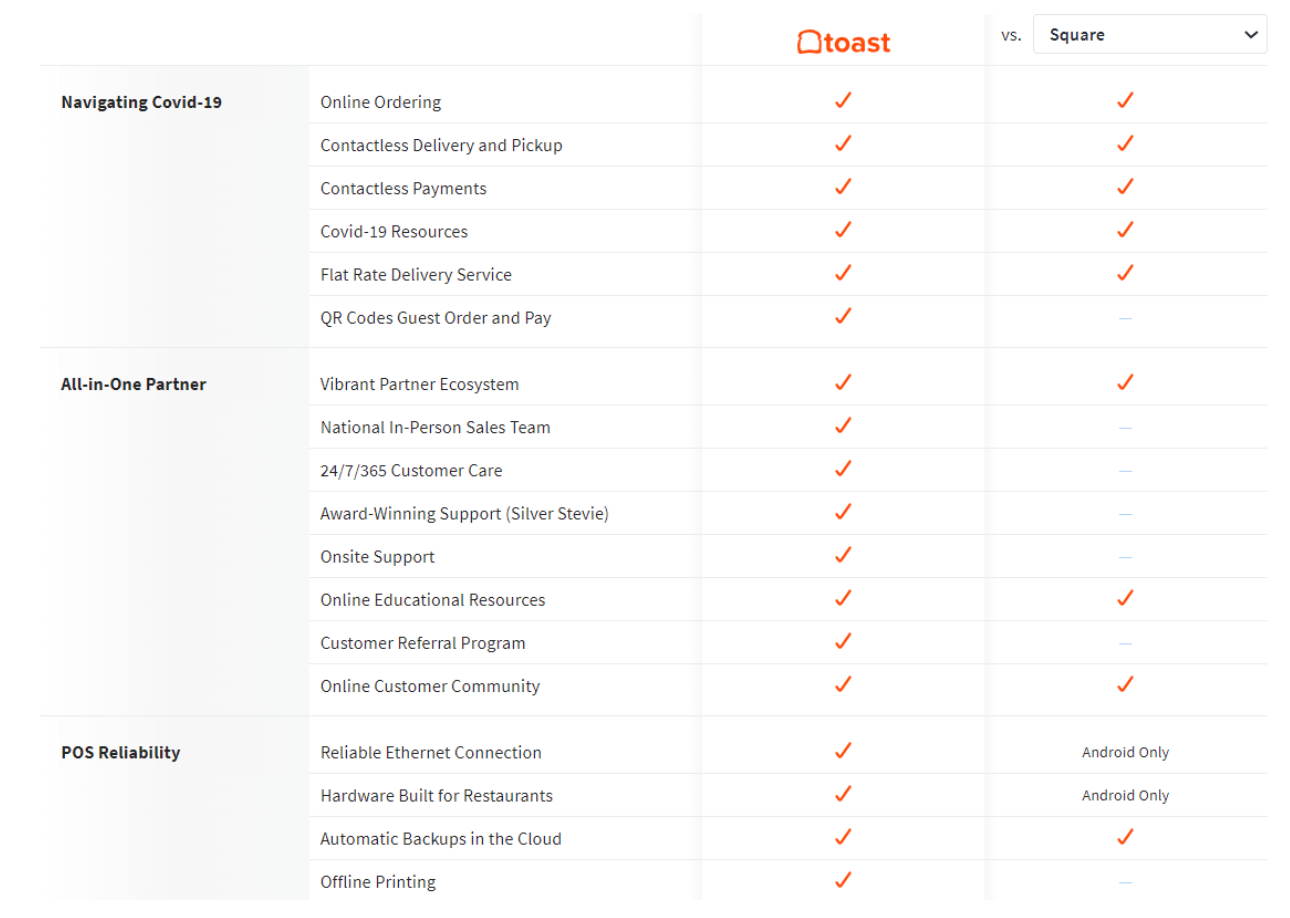
Task: Click the Contactless Delivery and Pickup label
Action: tap(441, 145)
